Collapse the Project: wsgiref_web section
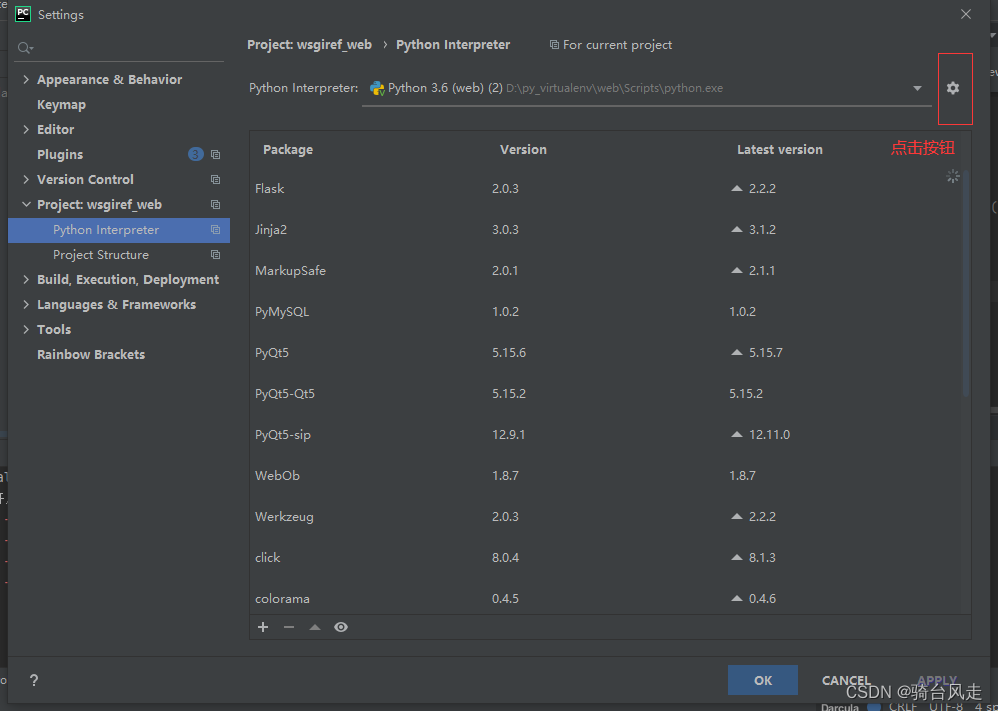Image resolution: width=998 pixels, height=711 pixels. (26, 204)
